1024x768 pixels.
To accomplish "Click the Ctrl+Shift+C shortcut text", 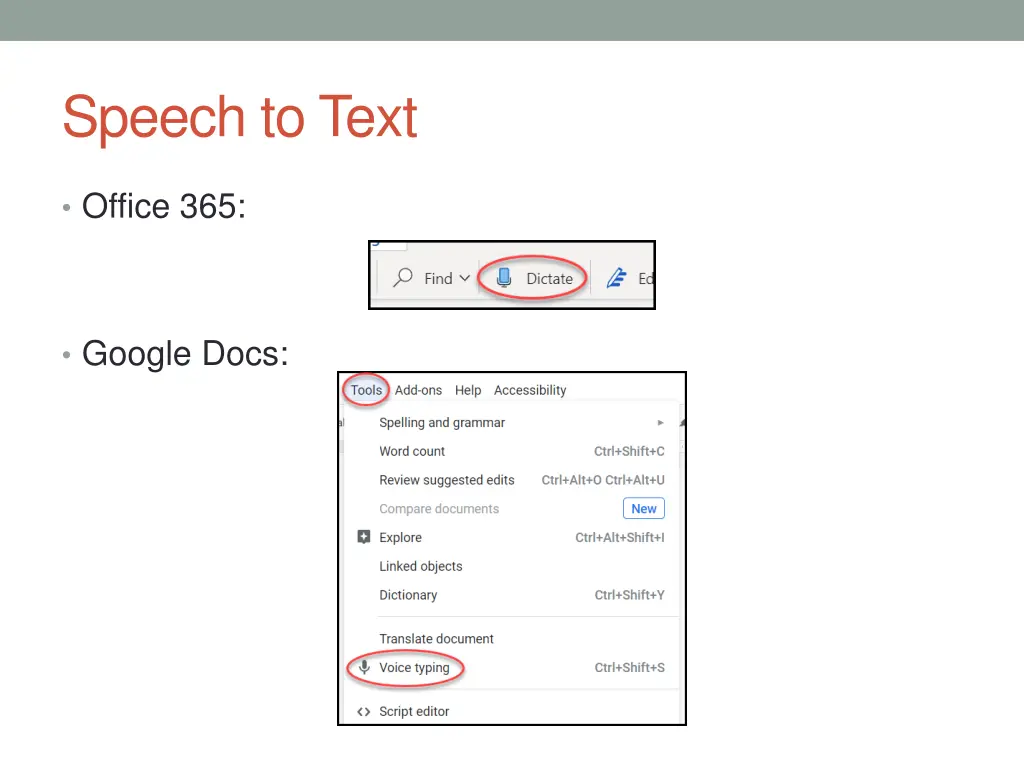I will pyautogui.click(x=629, y=451).
